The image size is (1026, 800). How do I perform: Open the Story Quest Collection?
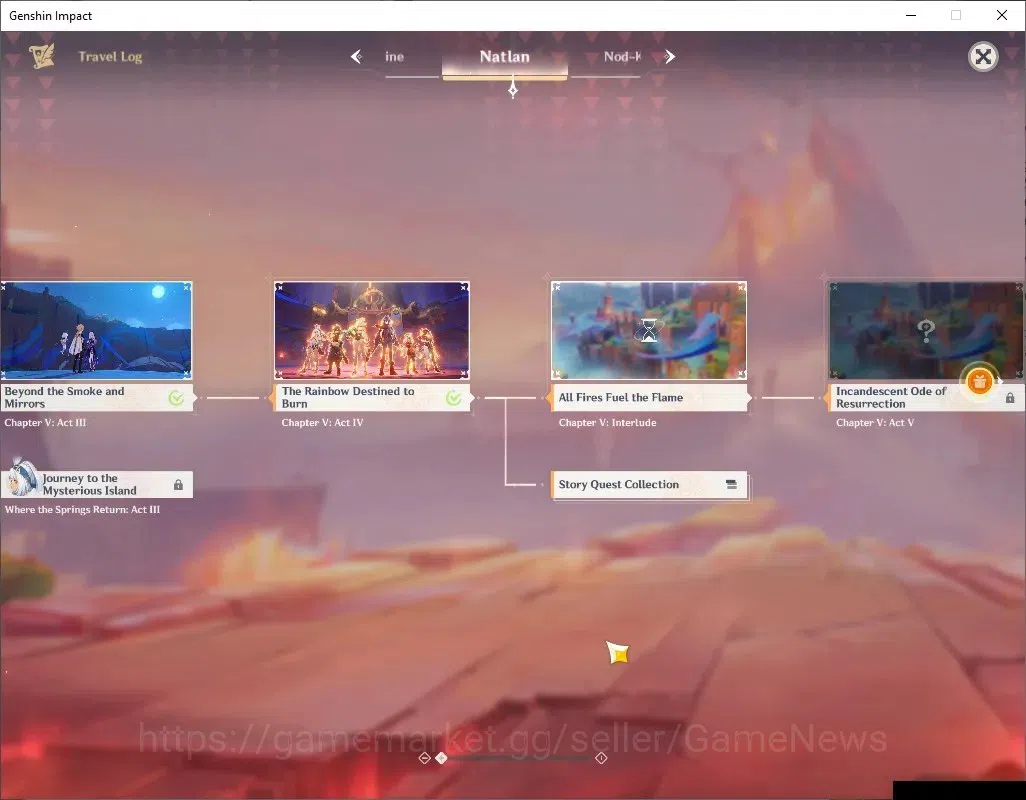coord(649,485)
